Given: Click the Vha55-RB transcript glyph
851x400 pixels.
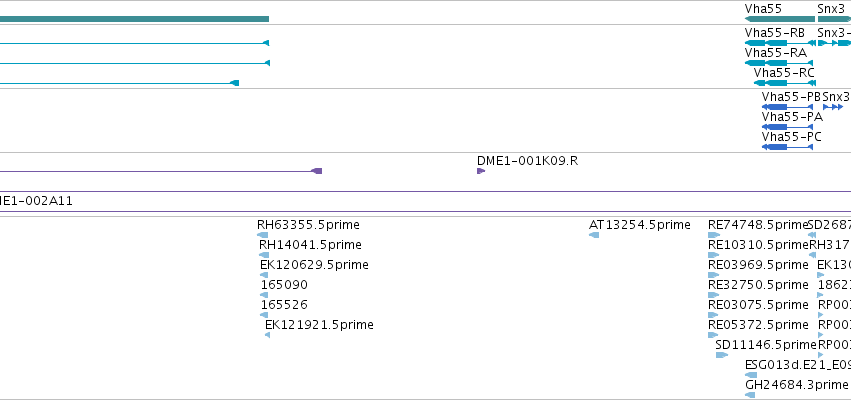Looking at the screenshot, I should click(x=780, y=43).
